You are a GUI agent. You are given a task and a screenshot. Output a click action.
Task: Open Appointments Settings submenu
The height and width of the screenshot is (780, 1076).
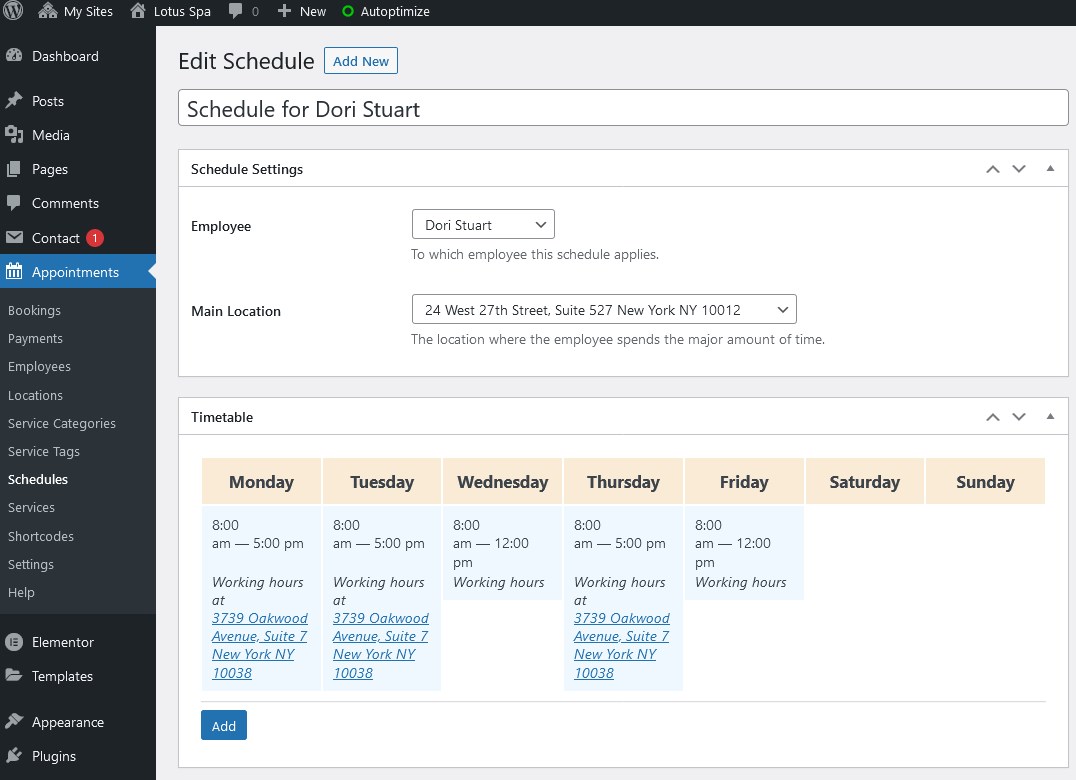point(31,564)
